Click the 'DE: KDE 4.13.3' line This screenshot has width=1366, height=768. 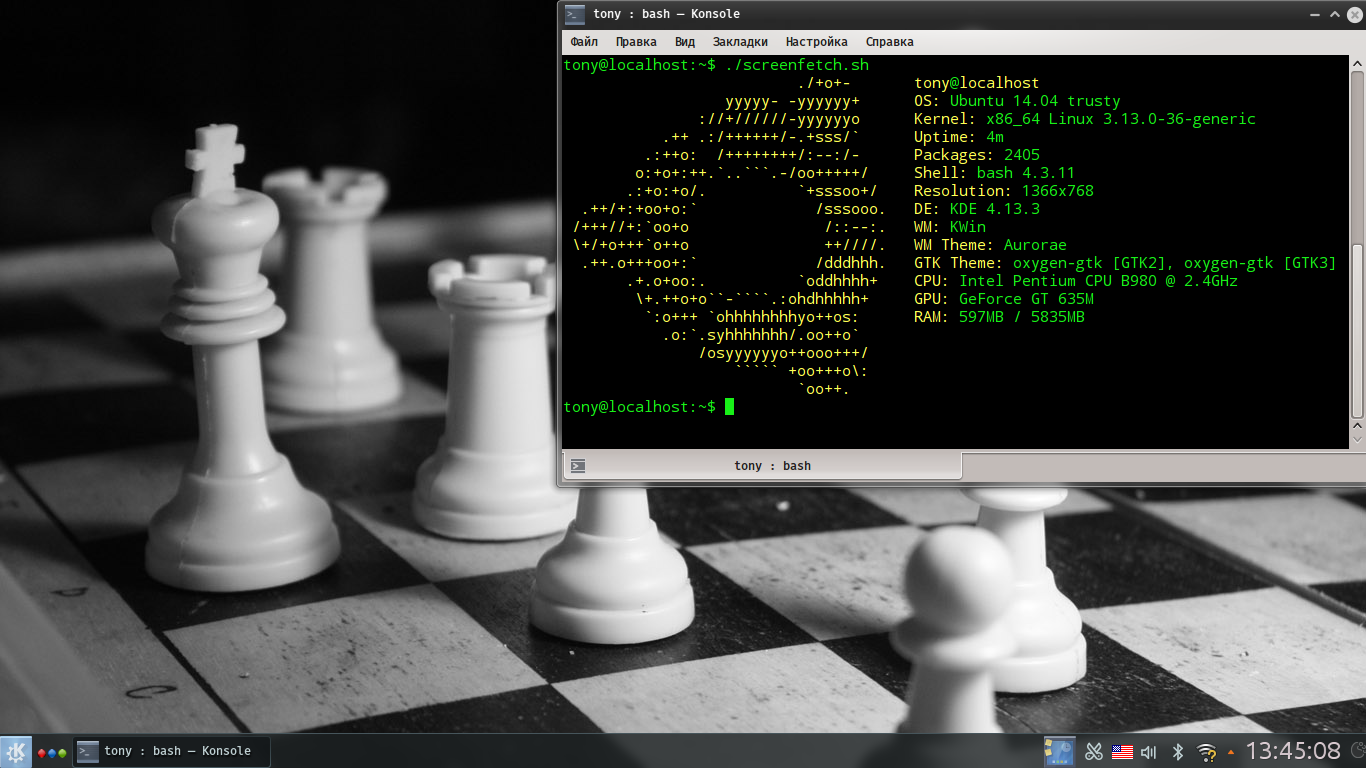click(977, 209)
